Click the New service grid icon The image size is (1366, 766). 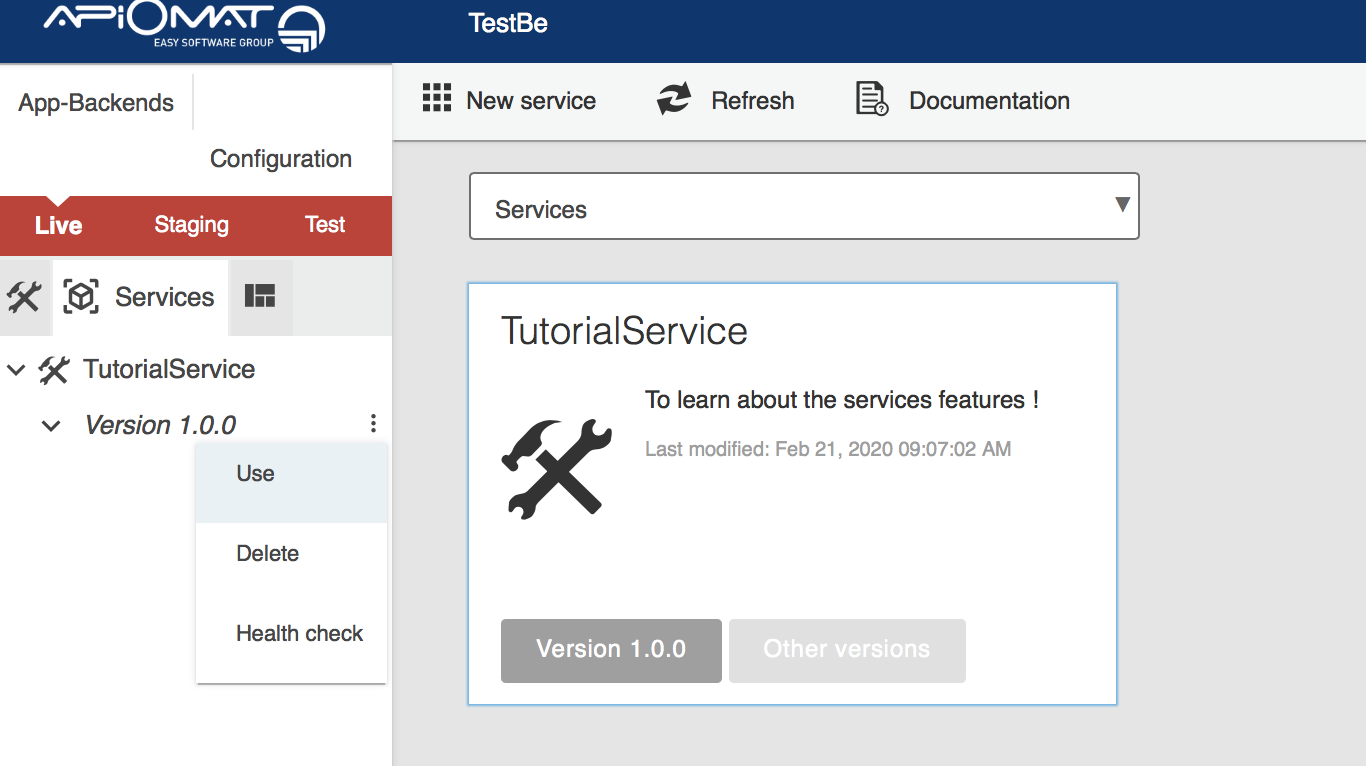tap(437, 99)
